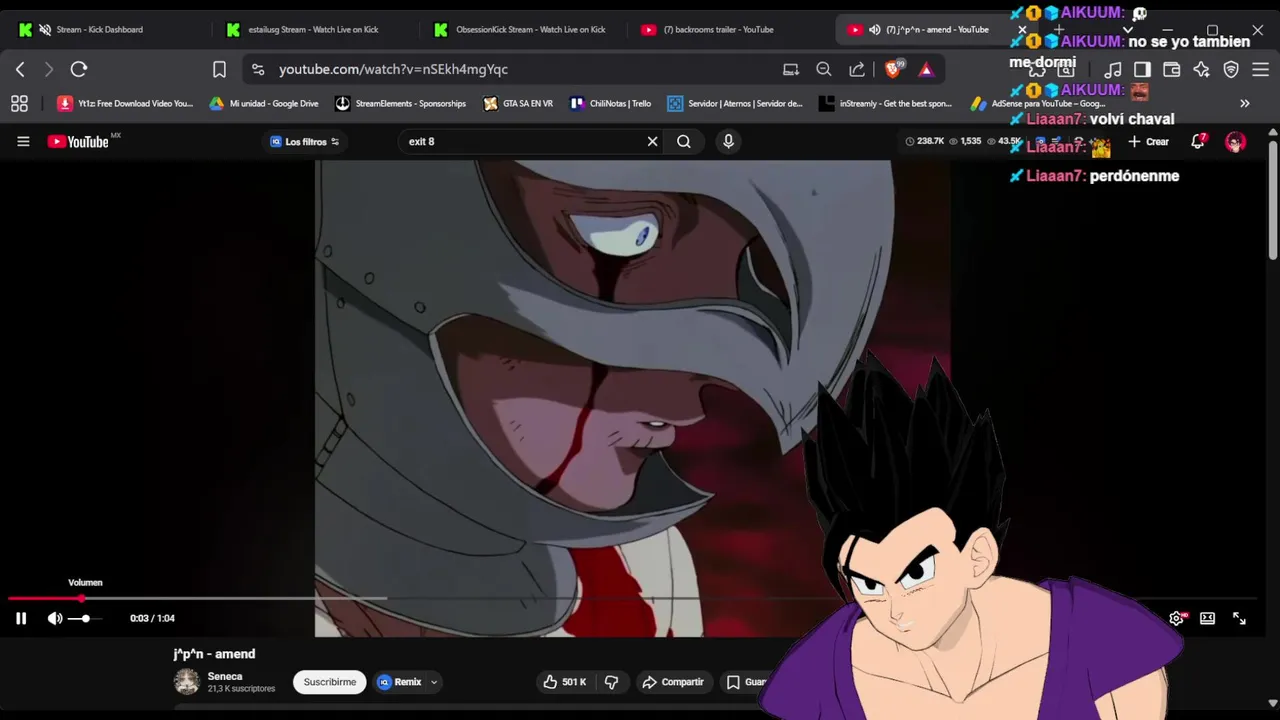Dislike the video thumbs-down
The height and width of the screenshot is (720, 1280).
(x=612, y=682)
